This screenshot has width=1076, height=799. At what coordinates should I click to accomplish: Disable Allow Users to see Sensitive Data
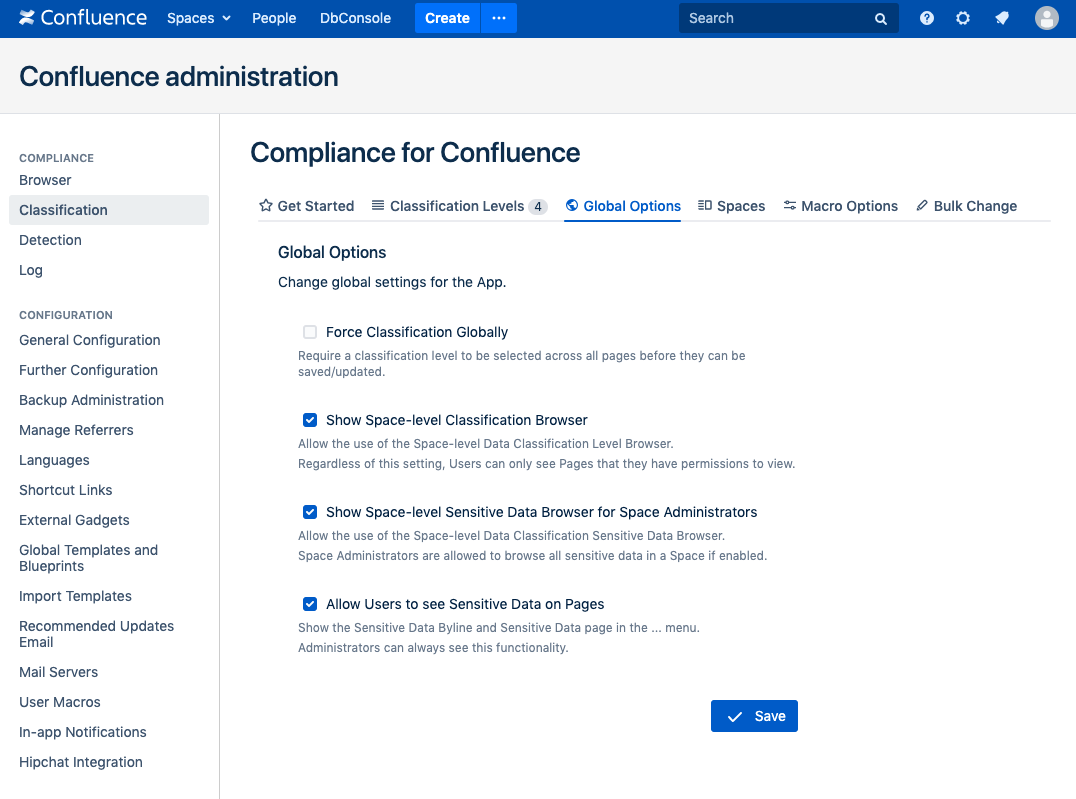point(310,604)
